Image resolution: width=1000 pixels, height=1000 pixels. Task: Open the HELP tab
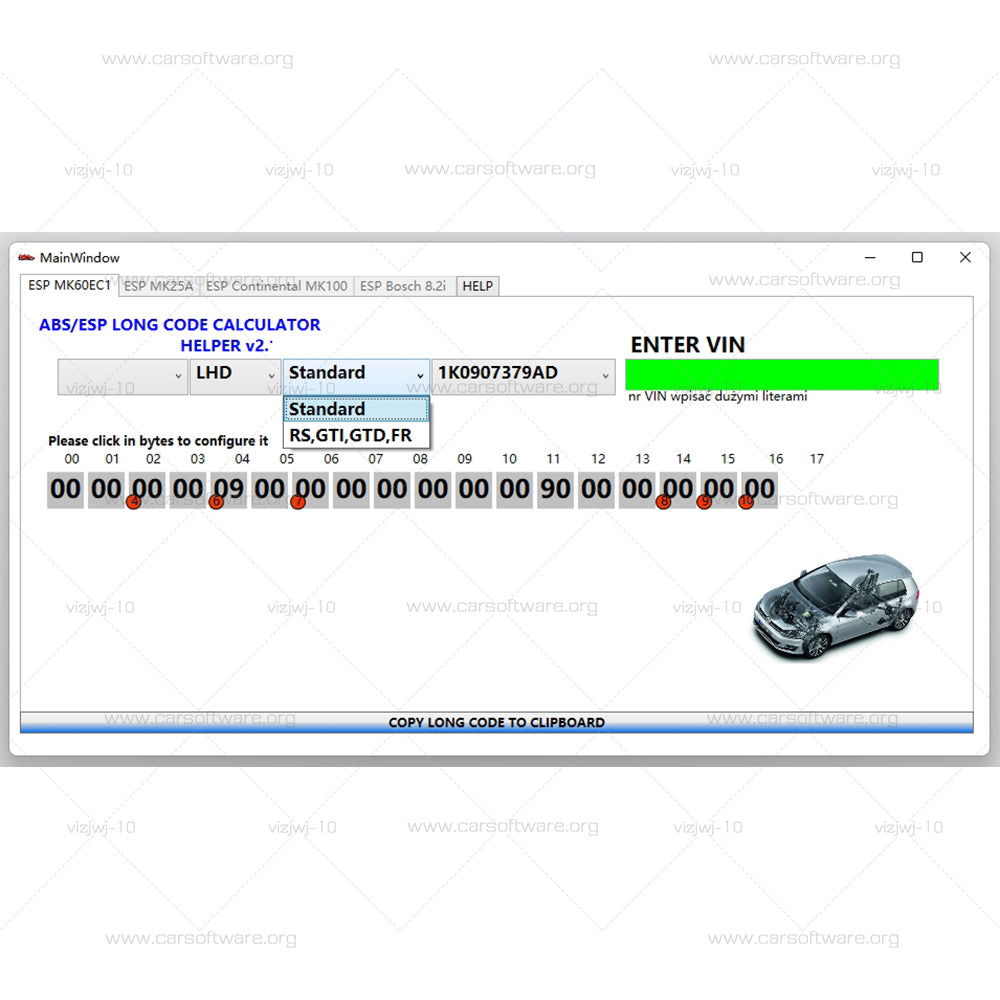478,286
